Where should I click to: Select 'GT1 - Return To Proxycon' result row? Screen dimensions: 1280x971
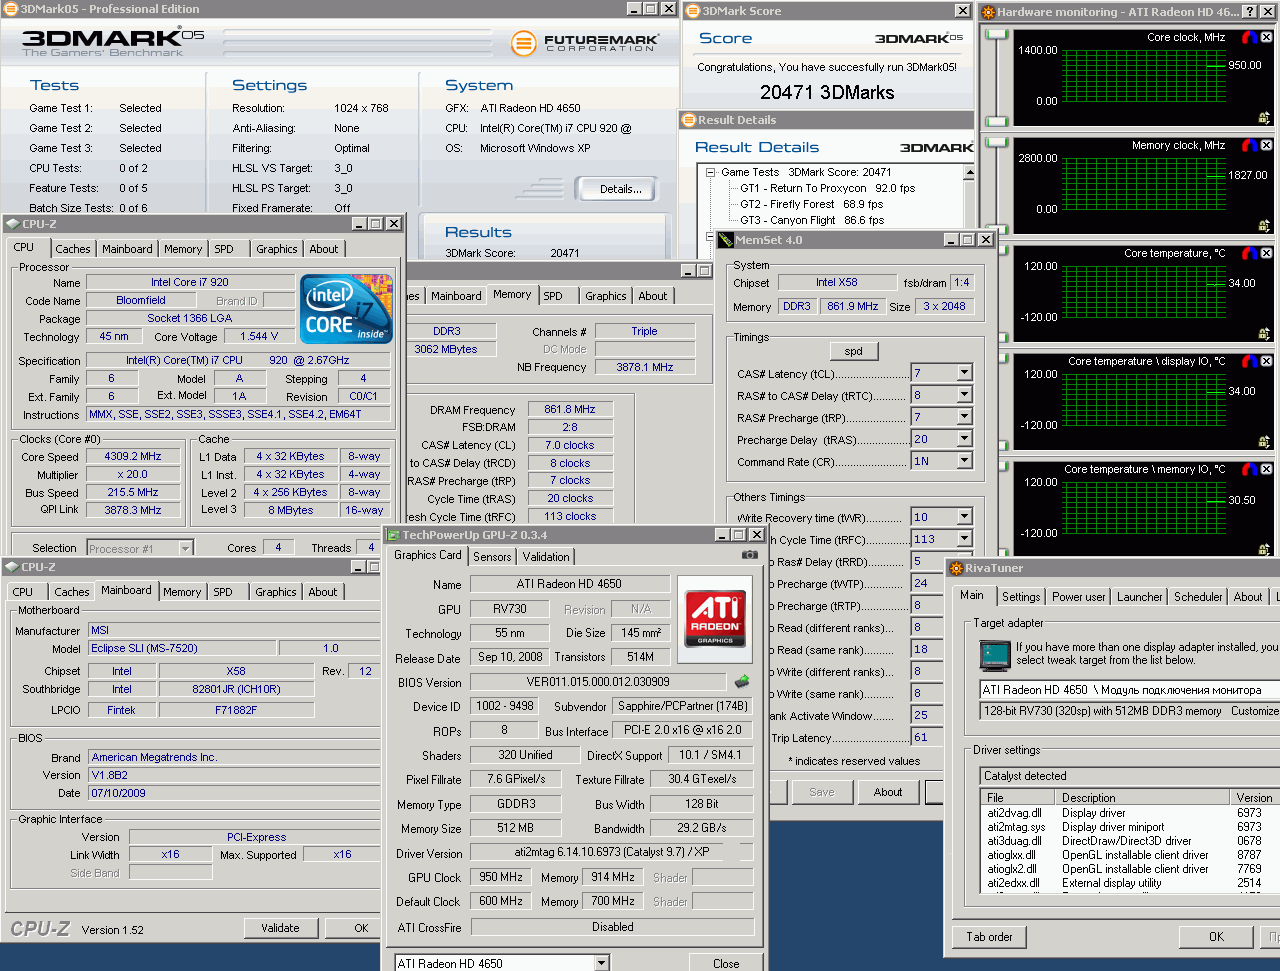(827, 188)
